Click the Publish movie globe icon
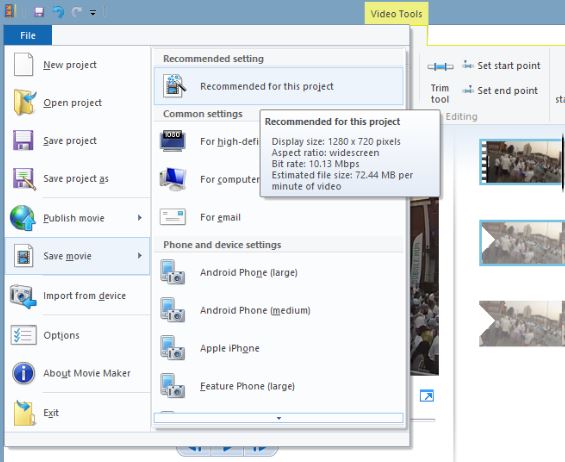Screen dimensions: 565x462 coord(23,218)
